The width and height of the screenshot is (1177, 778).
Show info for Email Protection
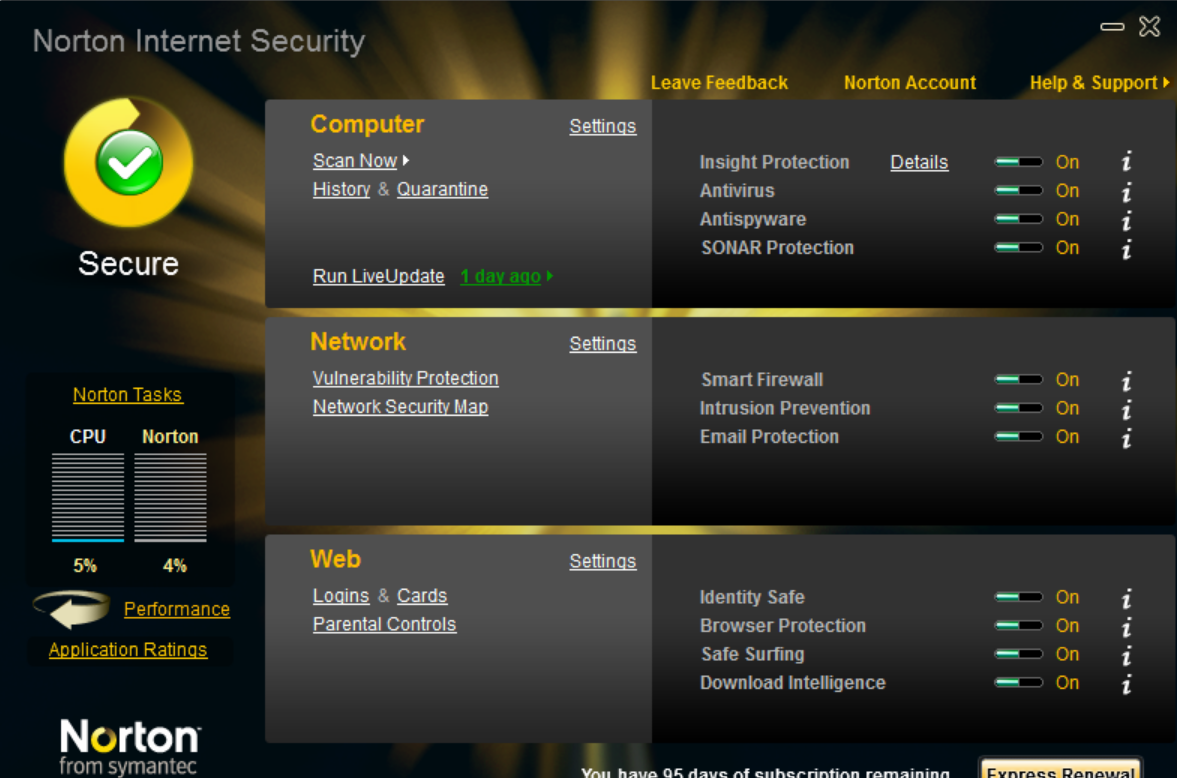pyautogui.click(x=1127, y=437)
